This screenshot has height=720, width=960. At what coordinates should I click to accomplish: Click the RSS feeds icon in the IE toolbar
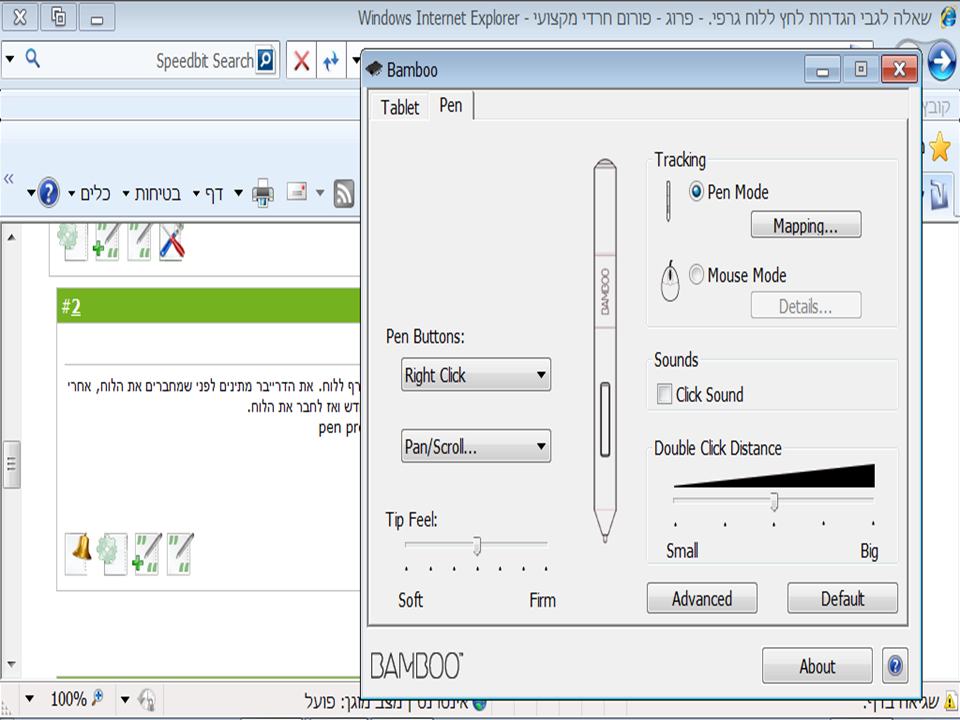pyautogui.click(x=344, y=193)
